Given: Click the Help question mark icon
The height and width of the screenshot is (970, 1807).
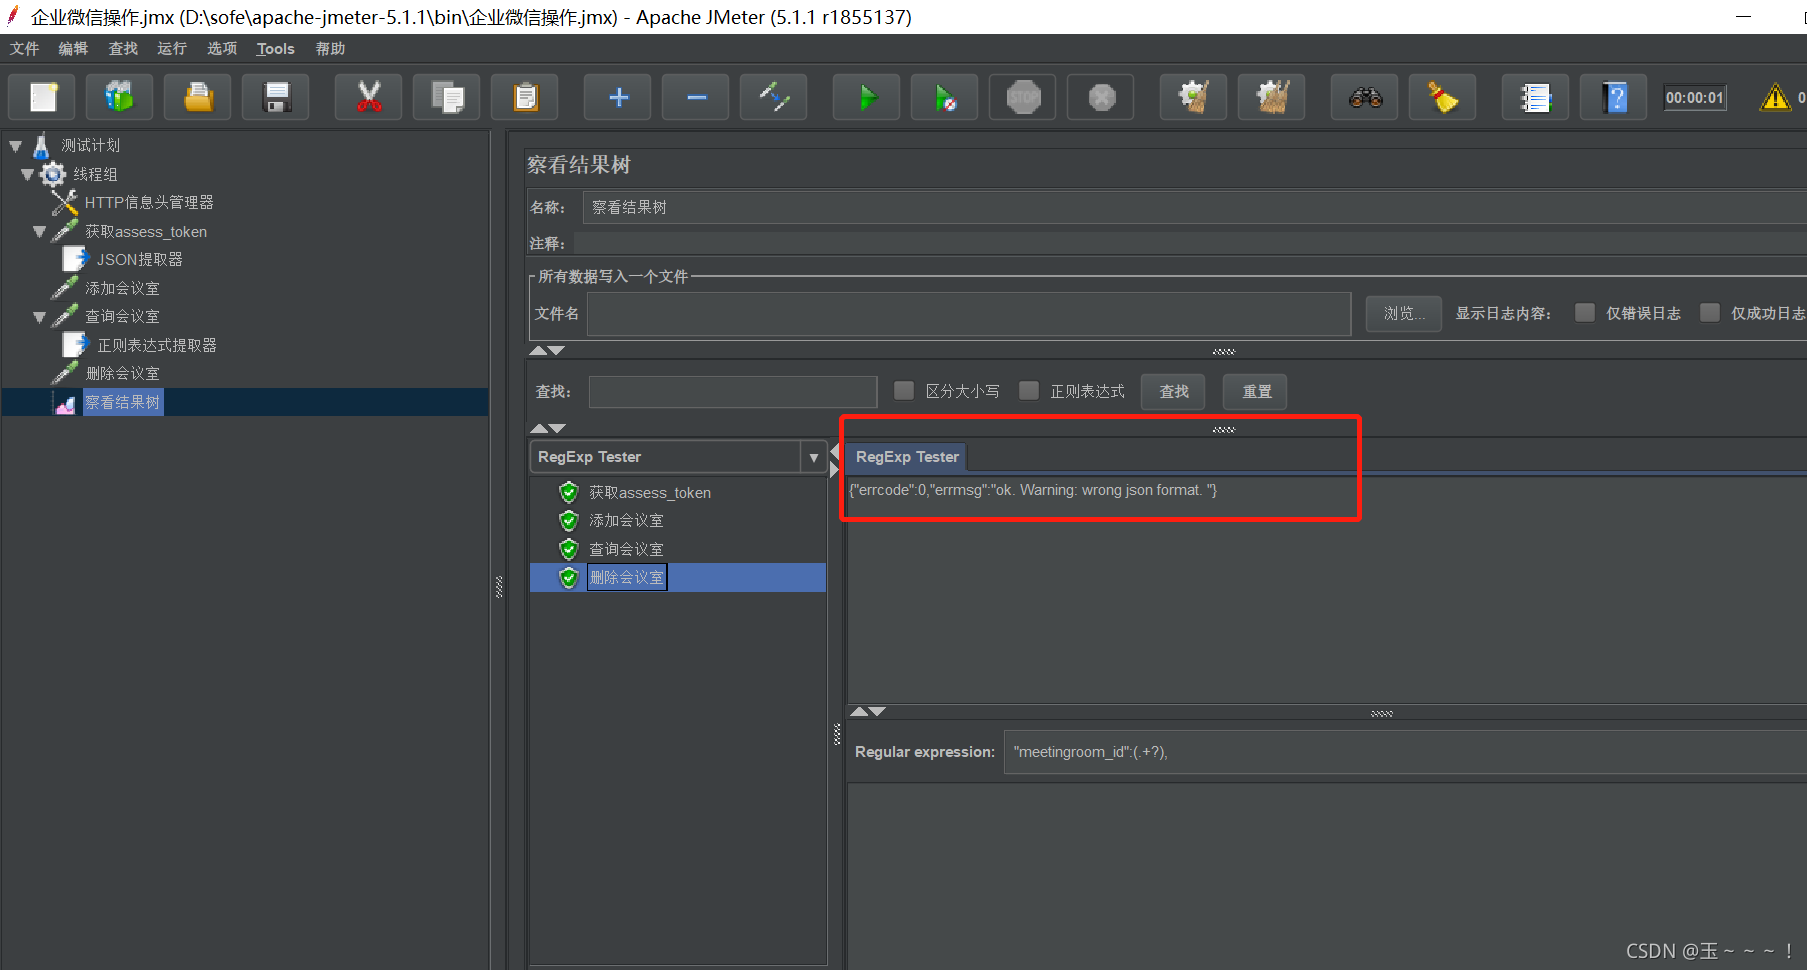Looking at the screenshot, I should 1614,97.
